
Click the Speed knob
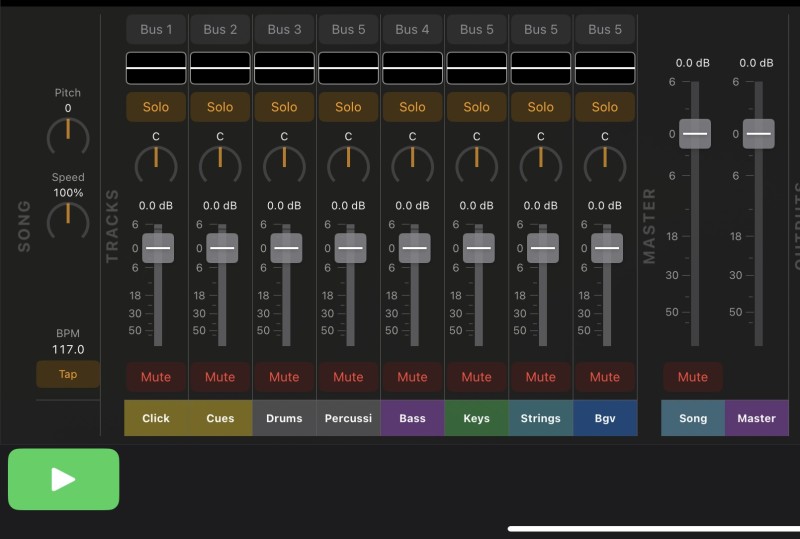(x=68, y=218)
